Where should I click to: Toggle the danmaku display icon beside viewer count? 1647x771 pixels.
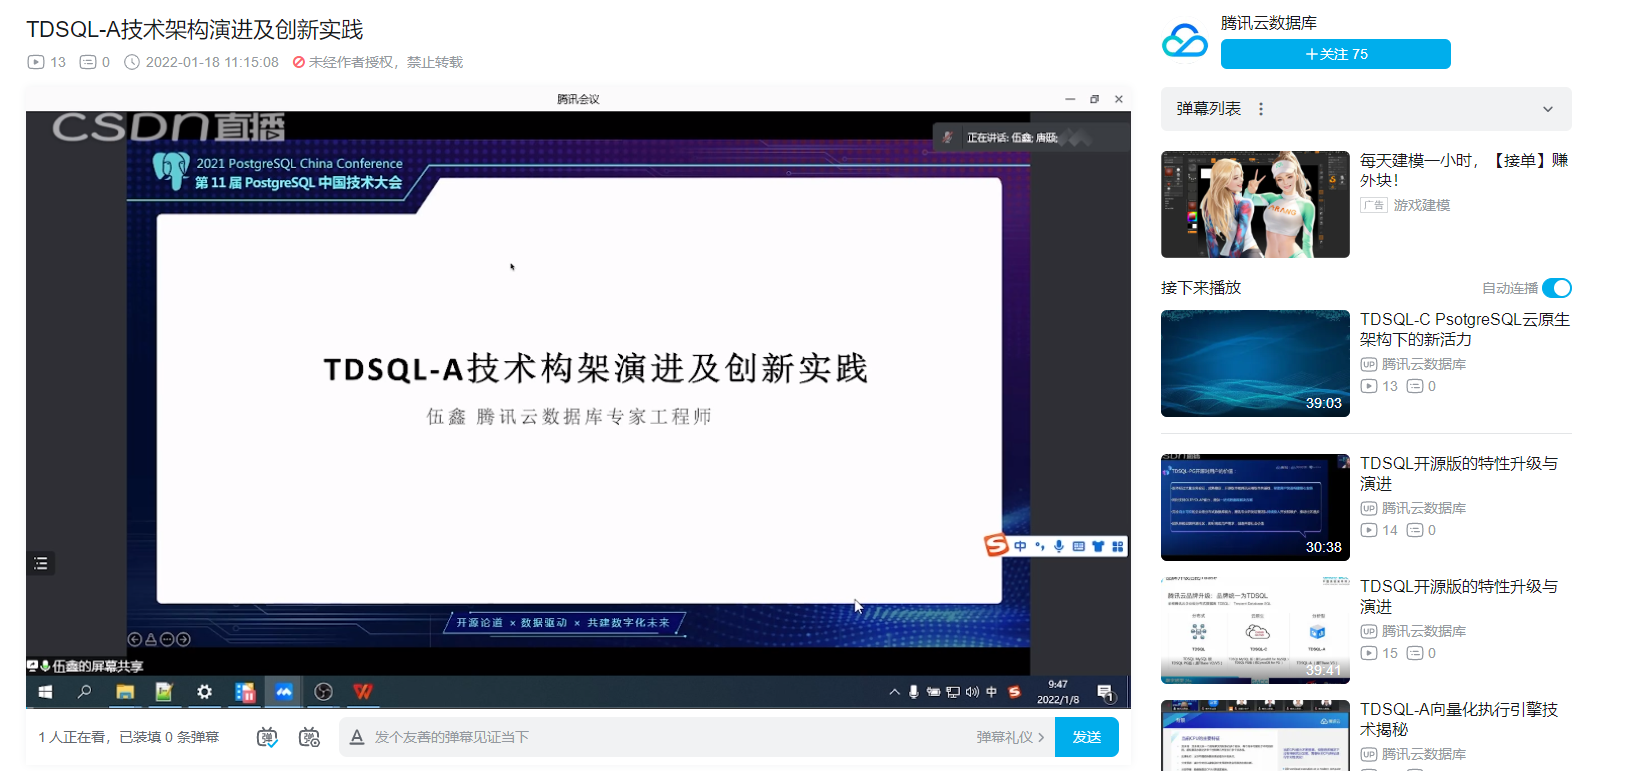(267, 737)
